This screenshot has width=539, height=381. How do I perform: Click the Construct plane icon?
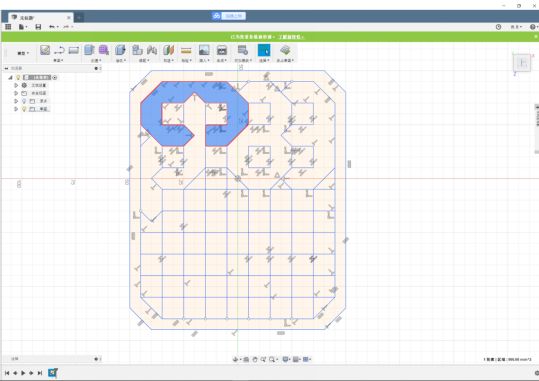pyautogui.click(x=168, y=50)
